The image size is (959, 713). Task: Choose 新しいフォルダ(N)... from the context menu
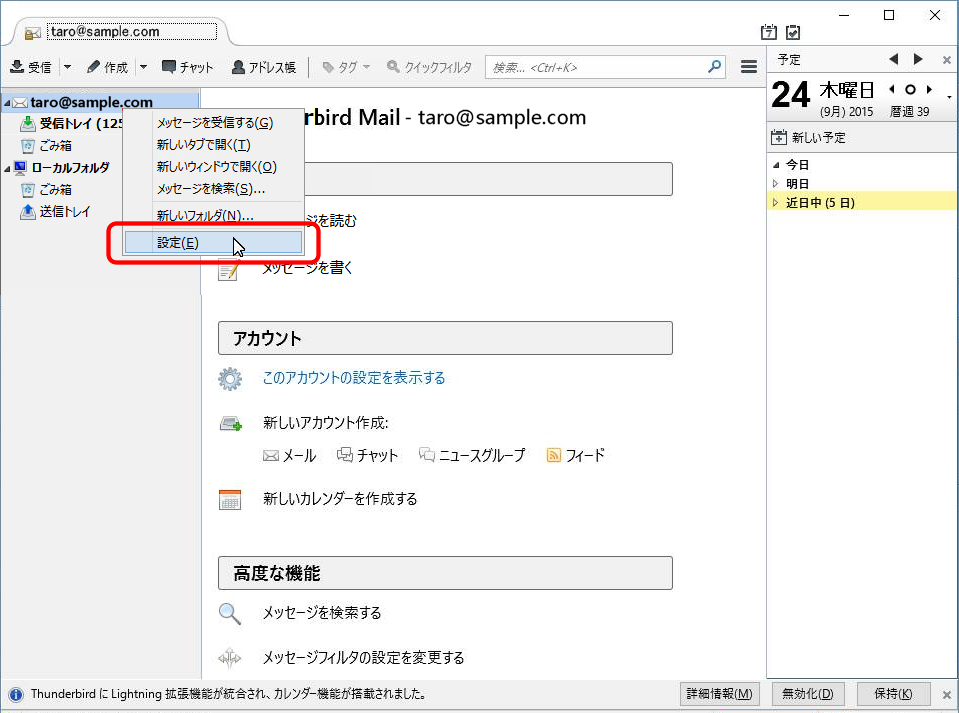(x=204, y=215)
